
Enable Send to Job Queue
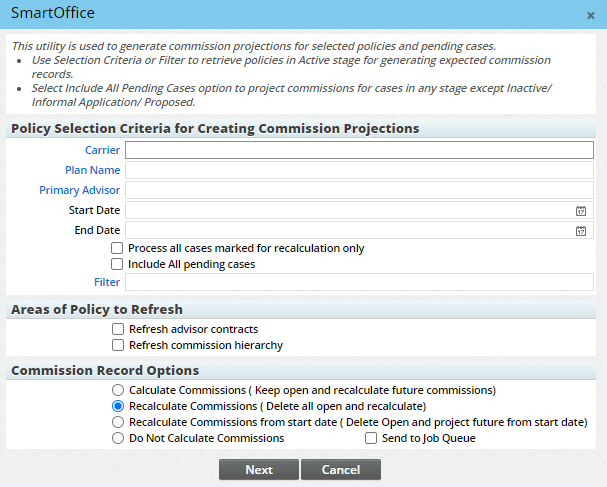(371, 438)
